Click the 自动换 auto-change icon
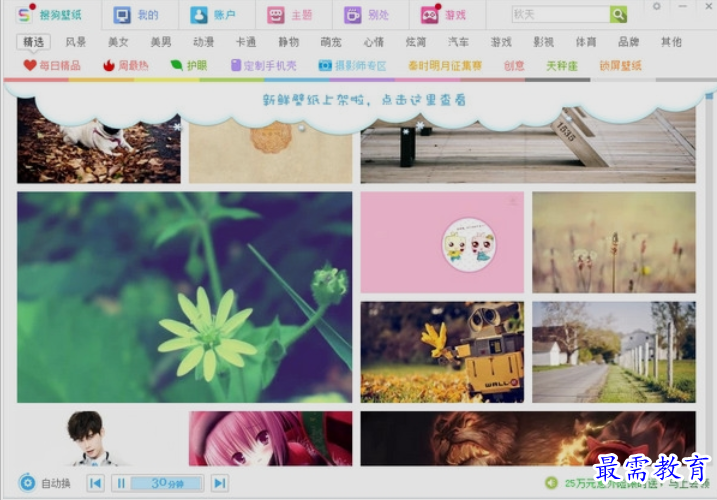The image size is (717, 500). [27, 483]
